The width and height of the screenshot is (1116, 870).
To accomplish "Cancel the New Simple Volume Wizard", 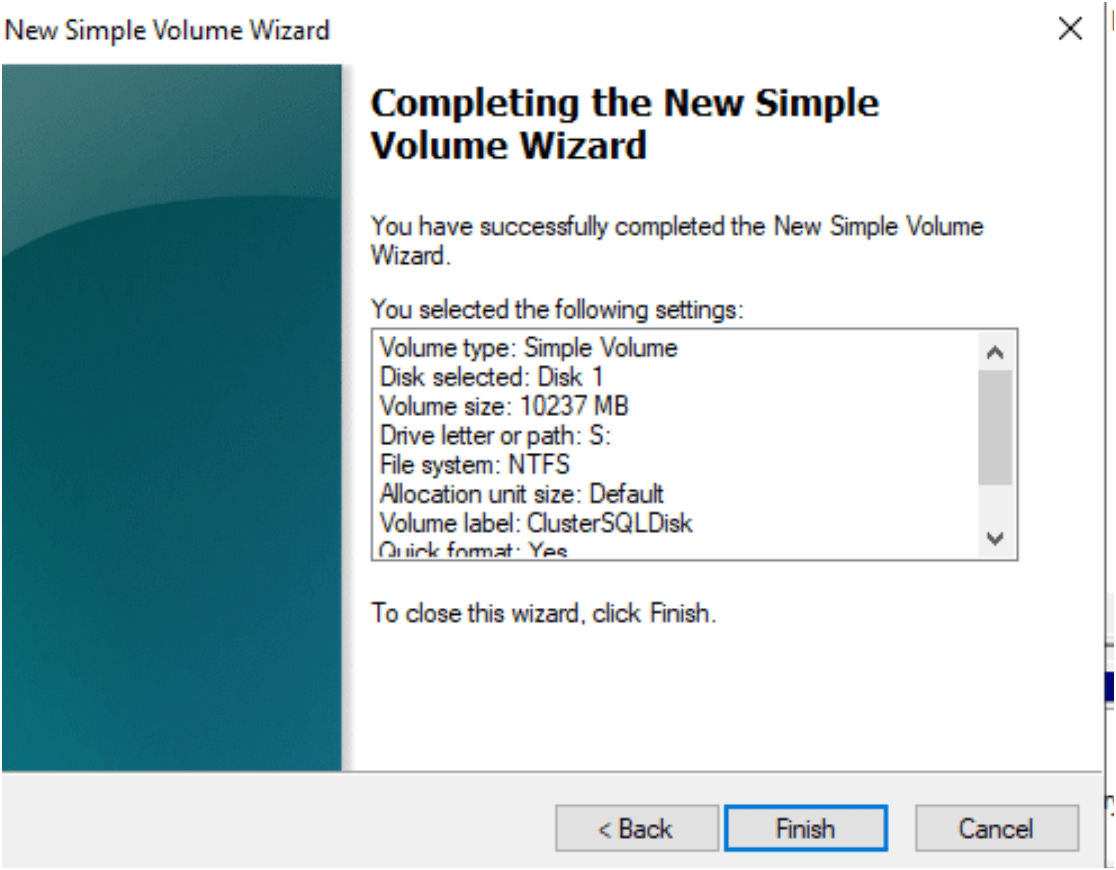I will pyautogui.click(x=996, y=828).
